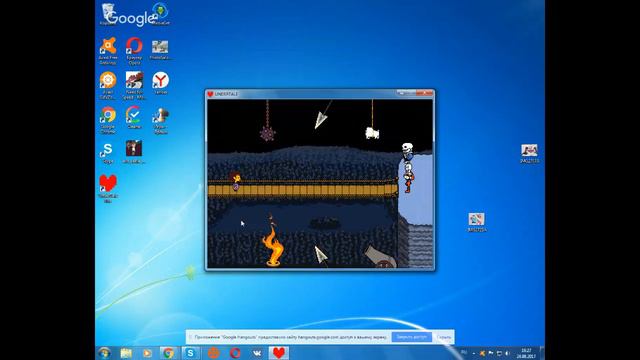Click the hanging white dog in game
Image resolution: width=640 pixels, height=360 pixels.
pos(372,133)
